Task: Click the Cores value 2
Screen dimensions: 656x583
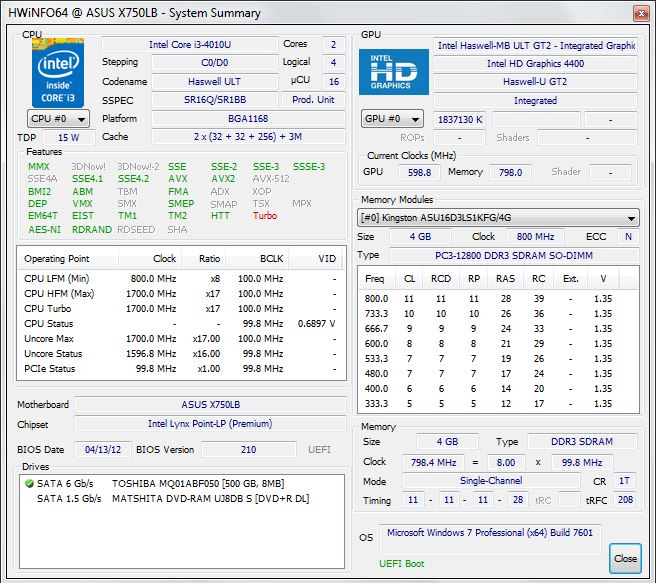Action: tap(333, 44)
